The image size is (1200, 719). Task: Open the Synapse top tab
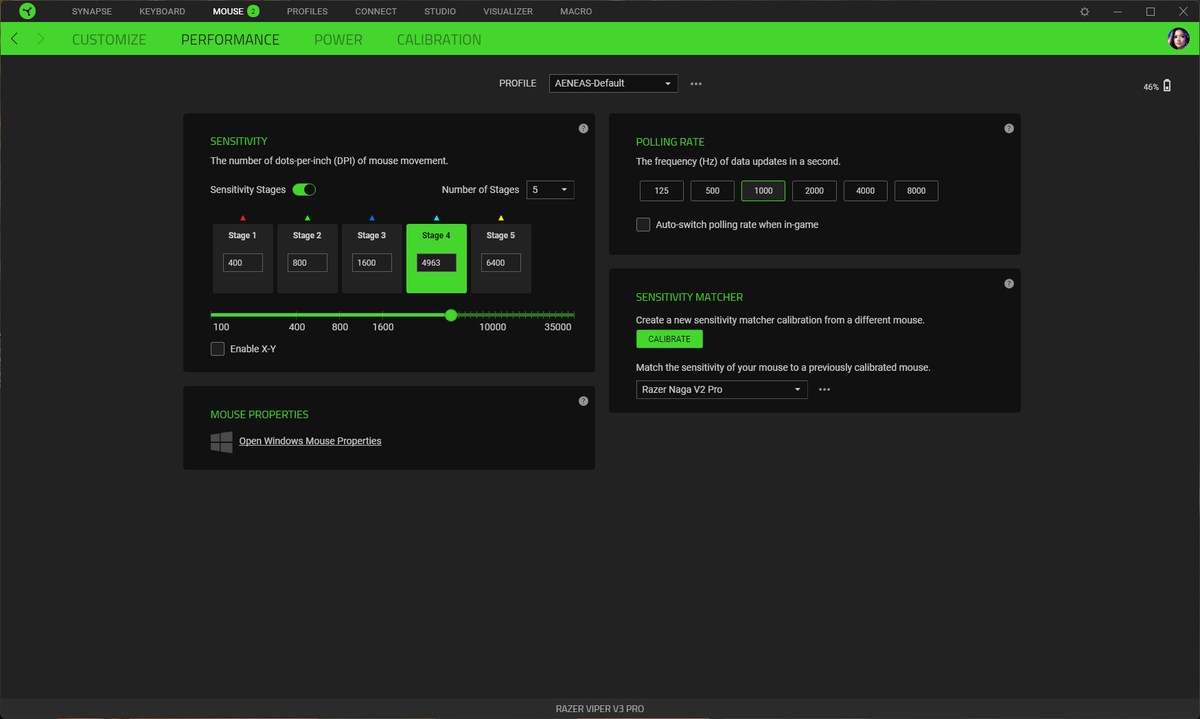point(92,11)
